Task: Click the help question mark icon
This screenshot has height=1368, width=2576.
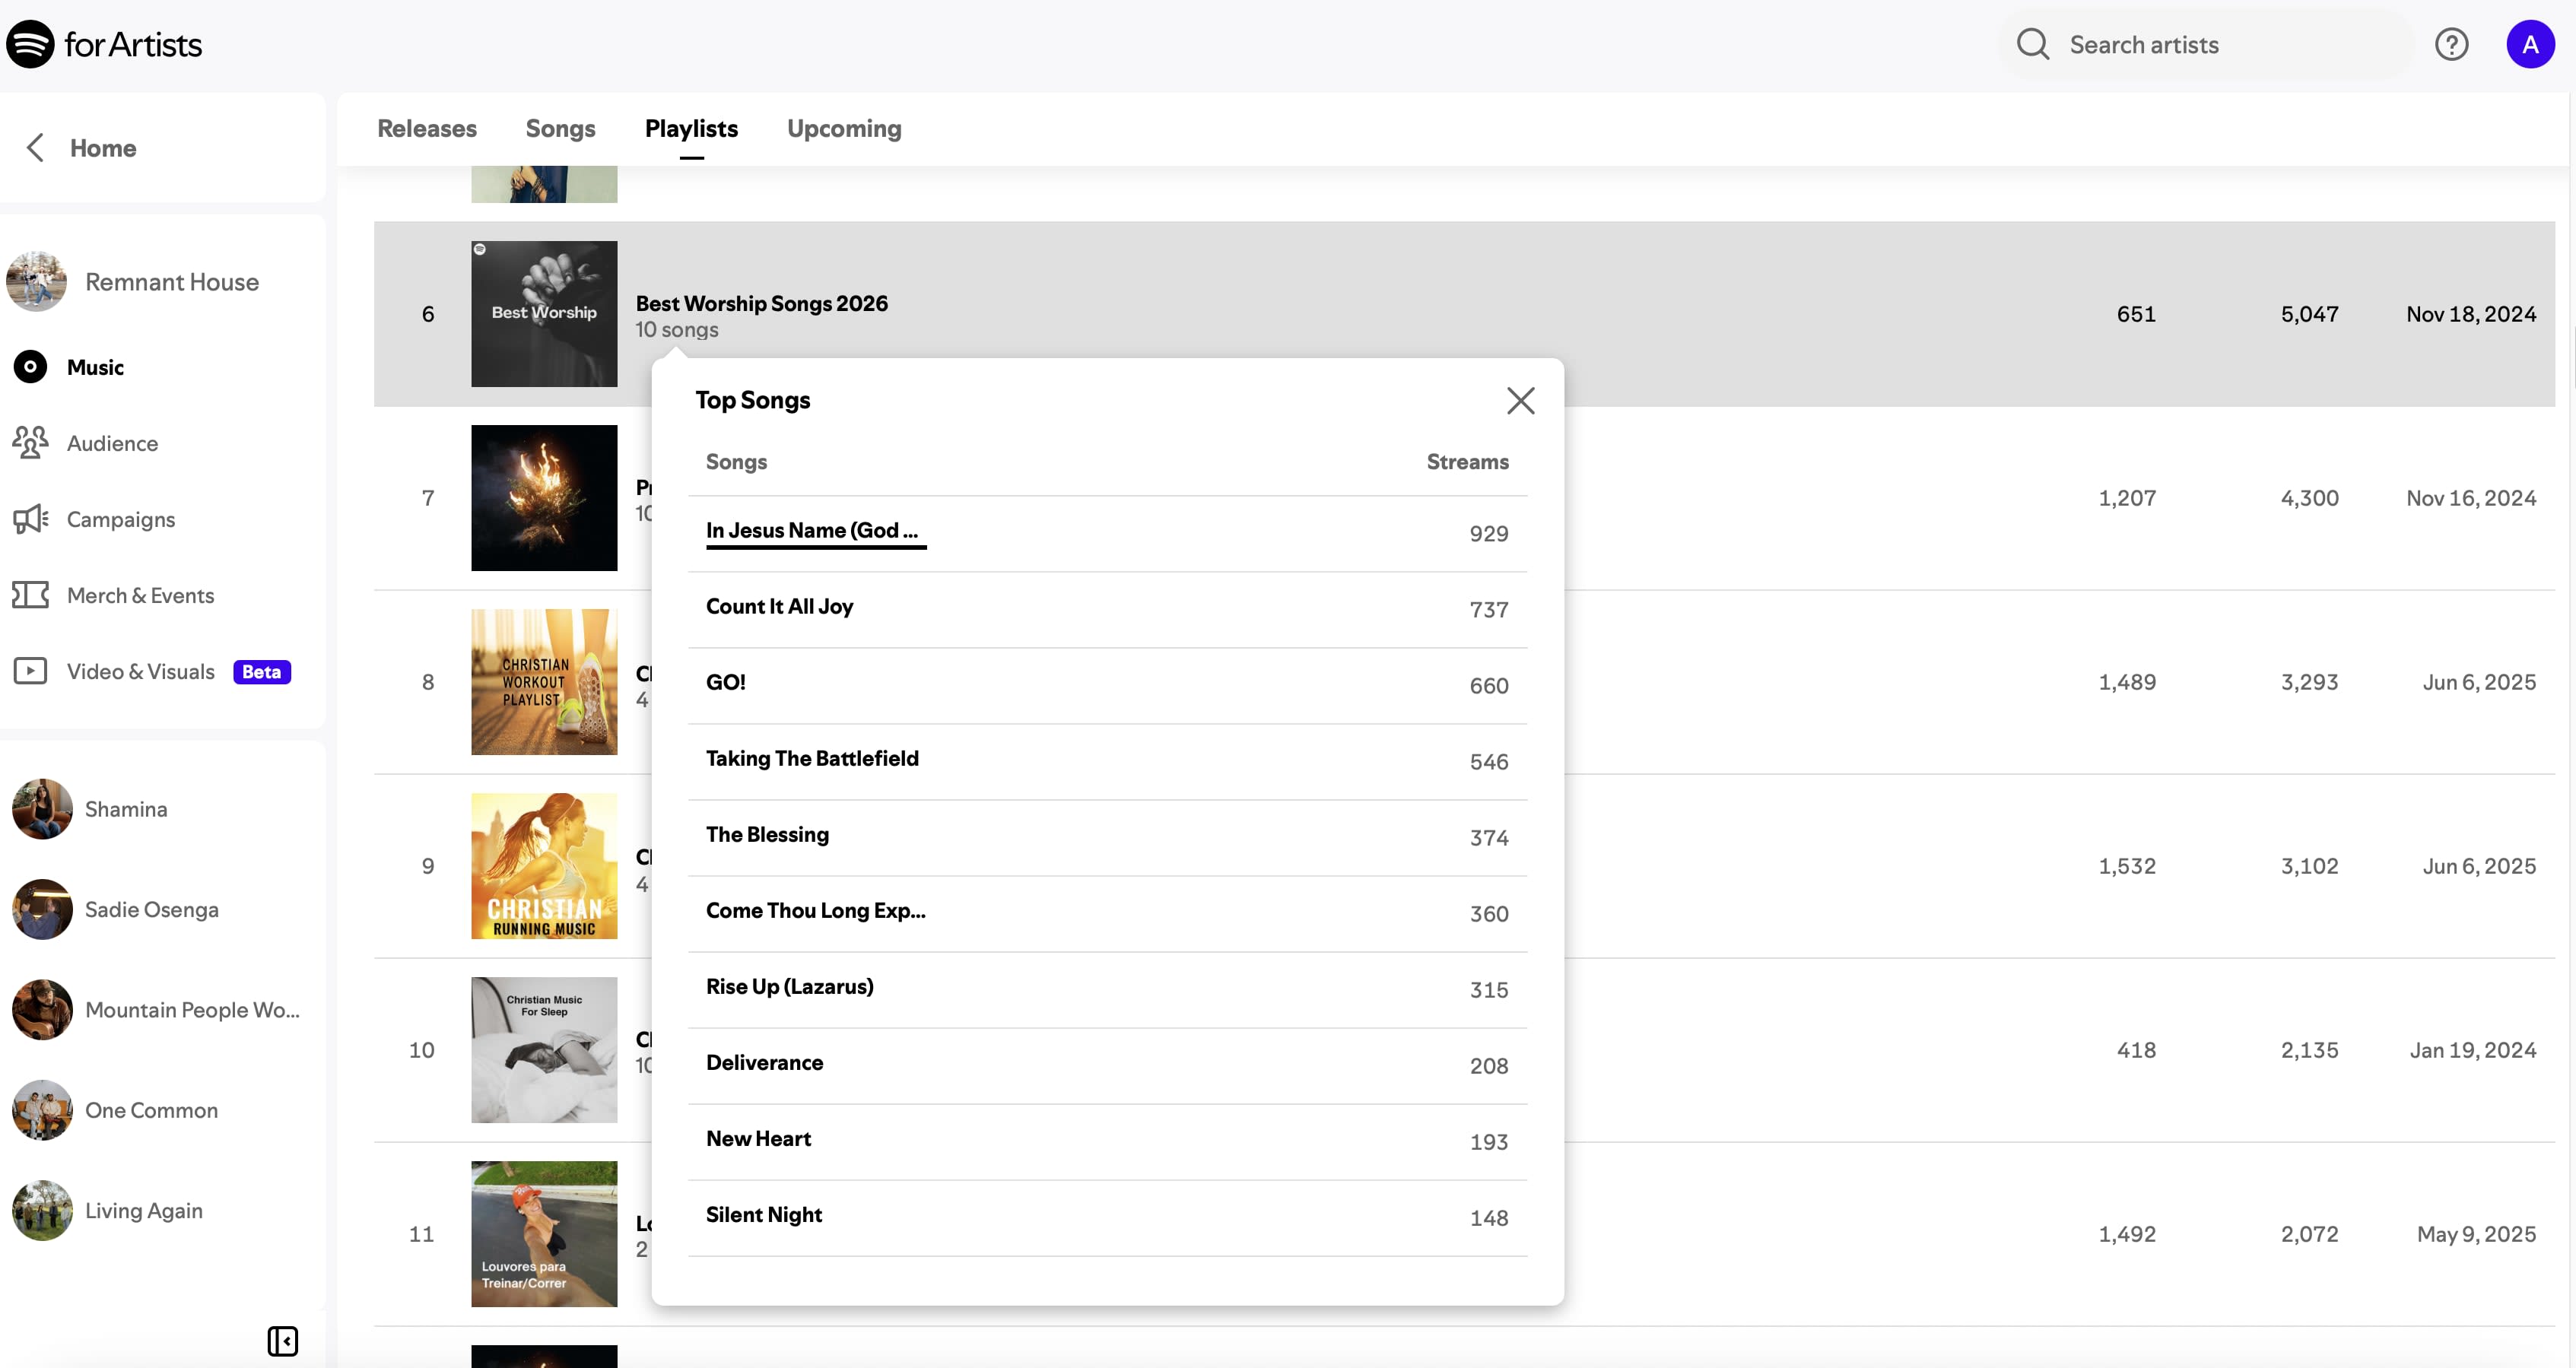Action: pyautogui.click(x=2451, y=44)
